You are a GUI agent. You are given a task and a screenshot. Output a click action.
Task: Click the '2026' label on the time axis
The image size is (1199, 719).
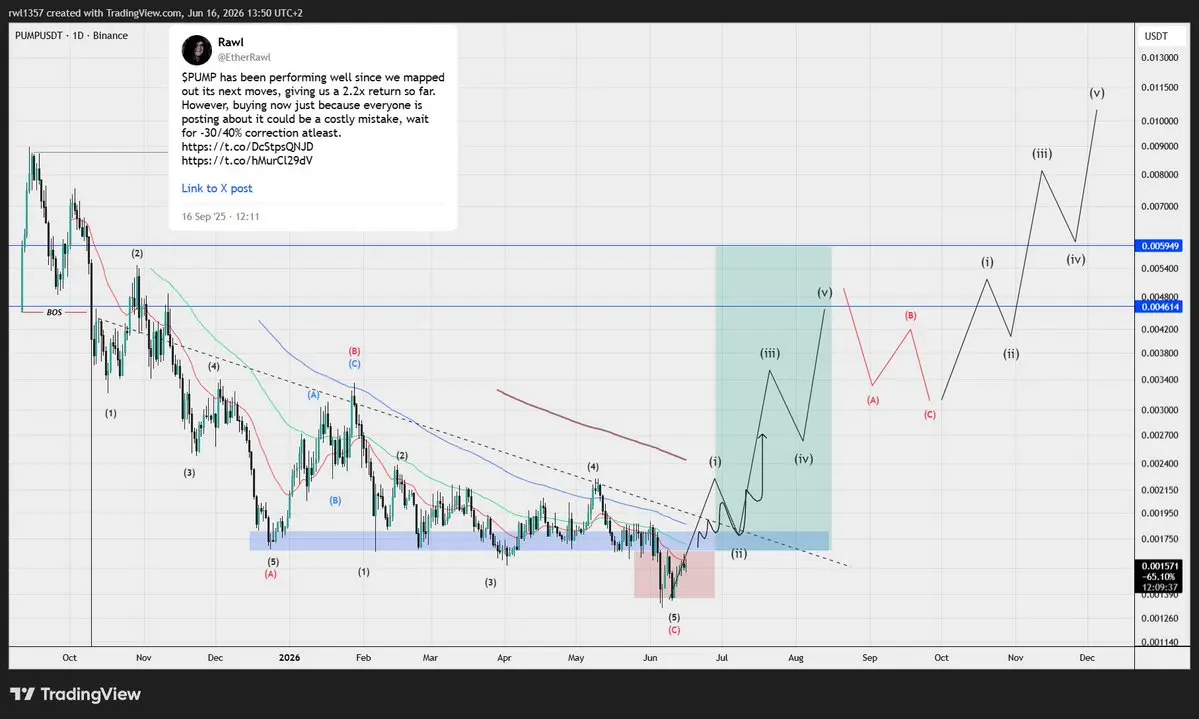(290, 658)
